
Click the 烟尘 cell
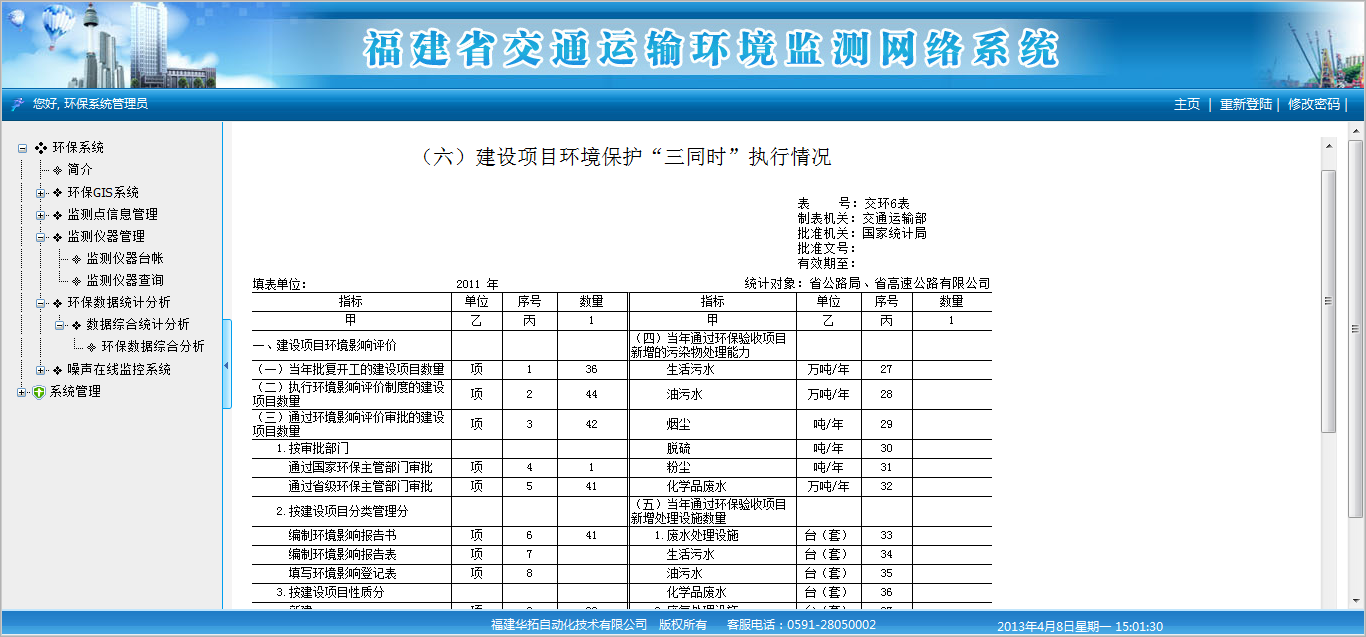click(x=712, y=424)
